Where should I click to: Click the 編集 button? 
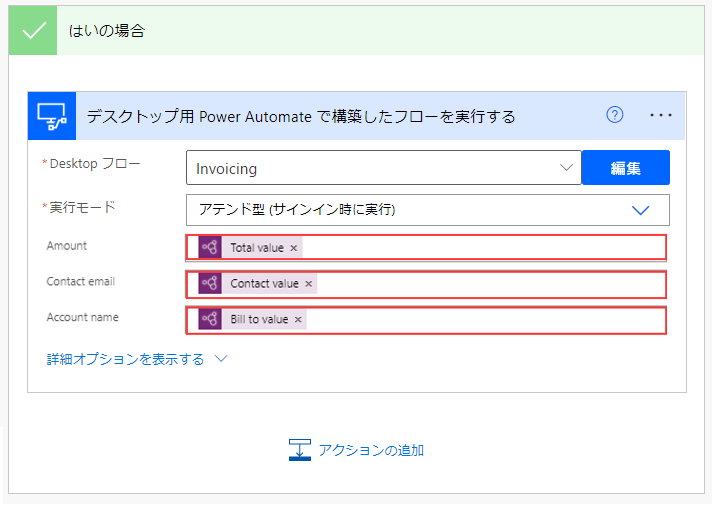[x=626, y=168]
